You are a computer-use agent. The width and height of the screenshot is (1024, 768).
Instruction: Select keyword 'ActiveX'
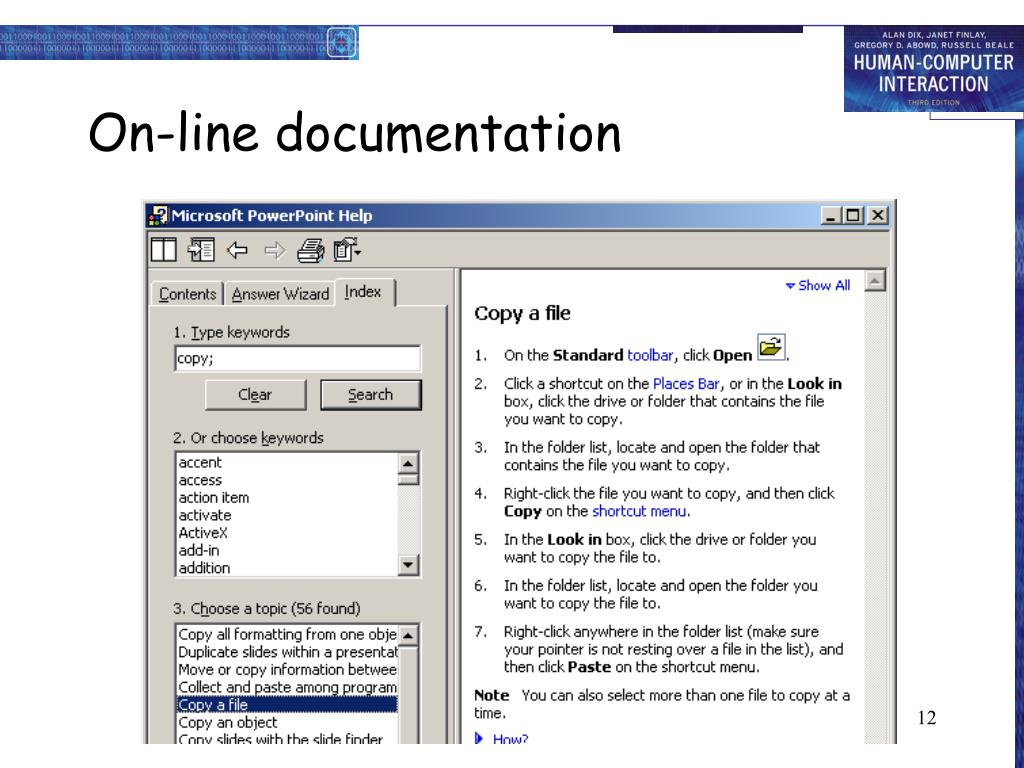(x=203, y=533)
